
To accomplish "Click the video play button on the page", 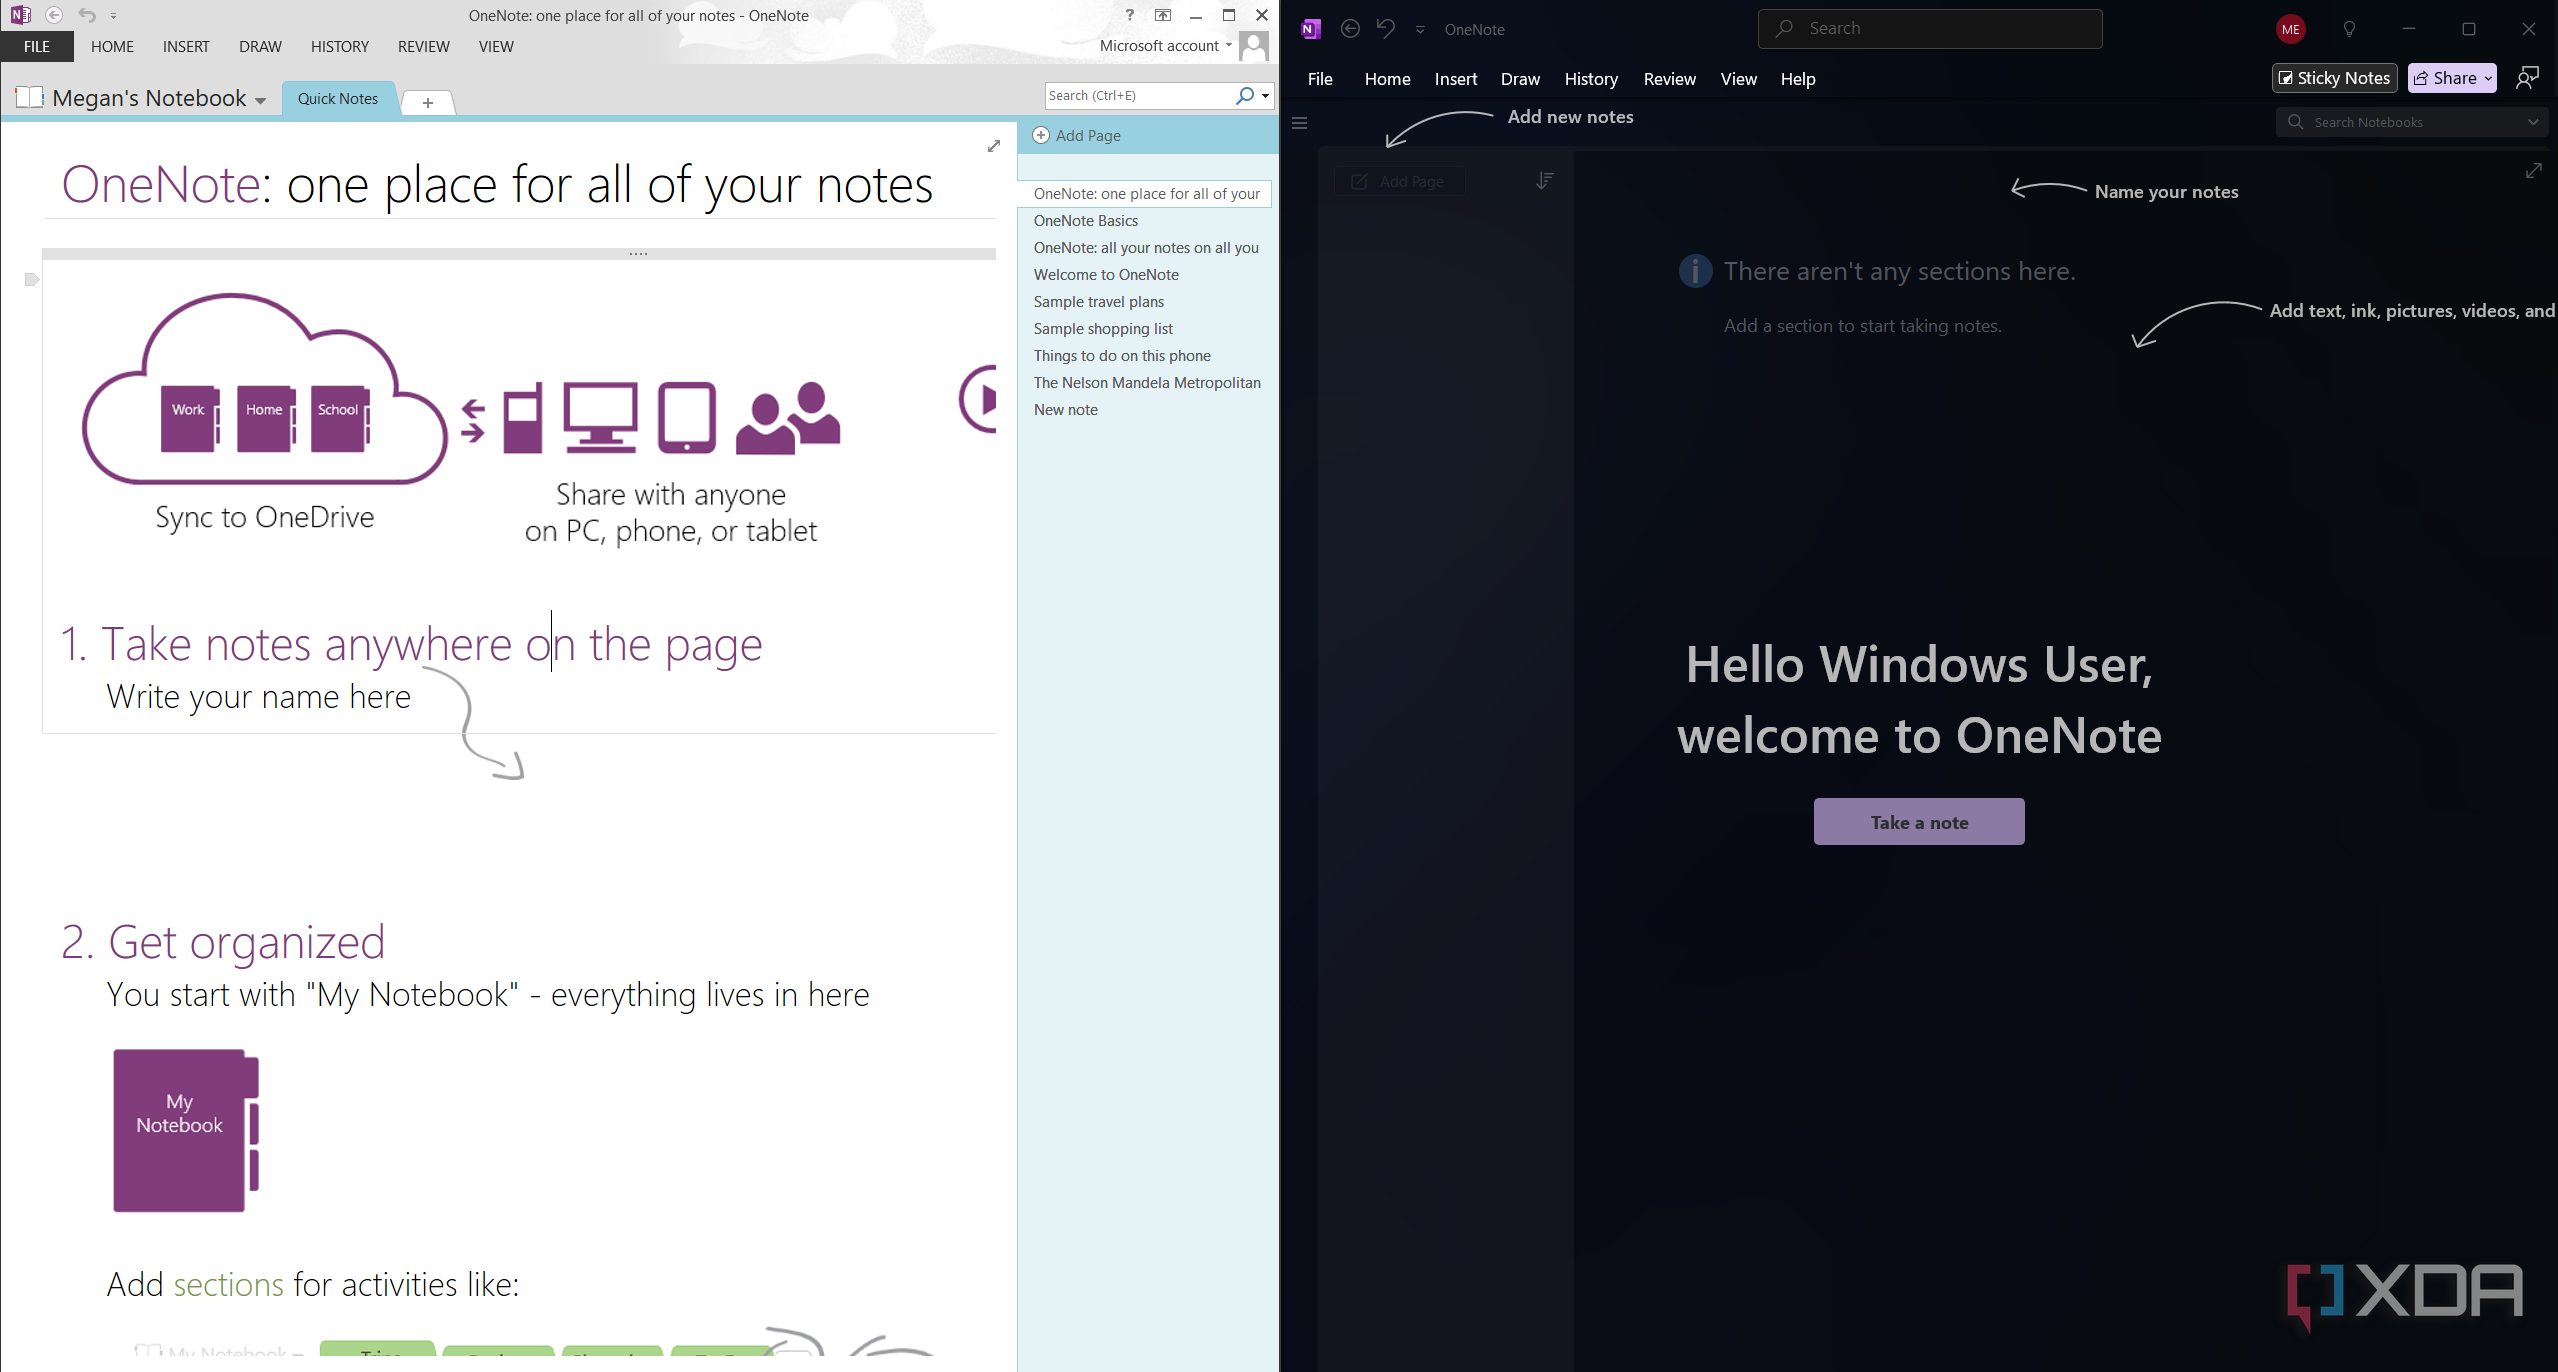I will 979,399.
